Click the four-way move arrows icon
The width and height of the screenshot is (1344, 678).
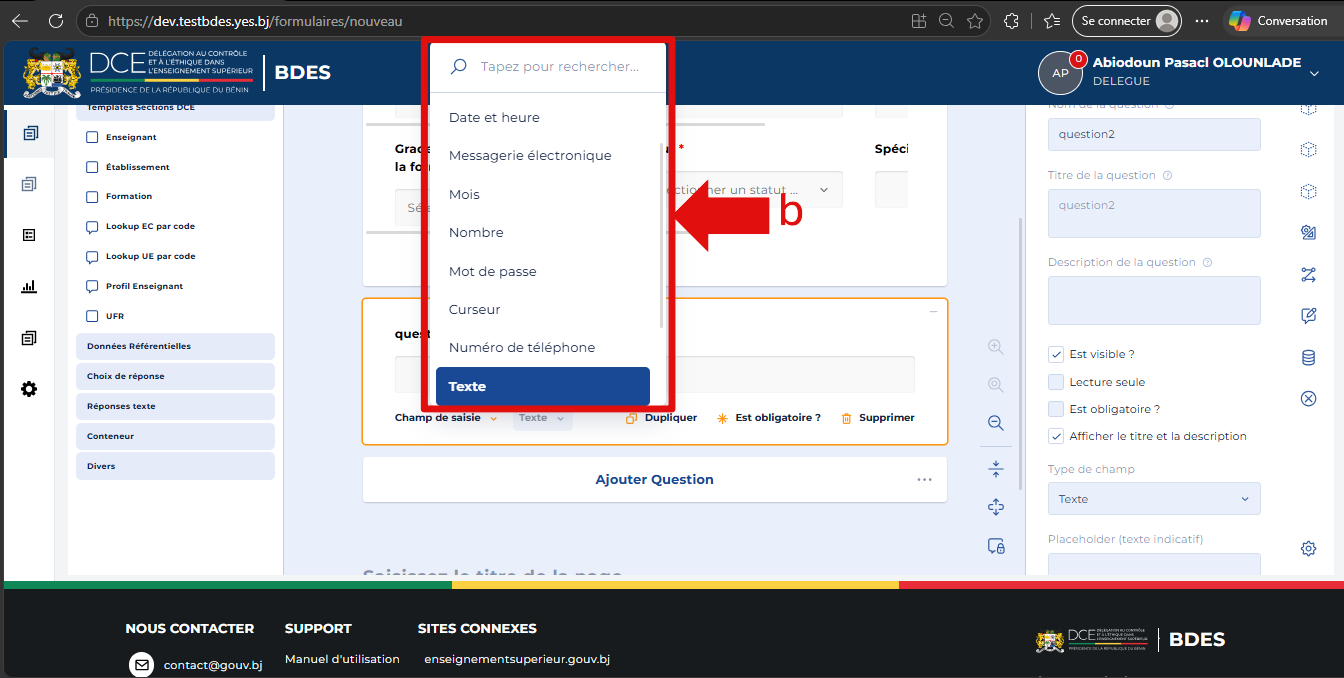[x=995, y=507]
